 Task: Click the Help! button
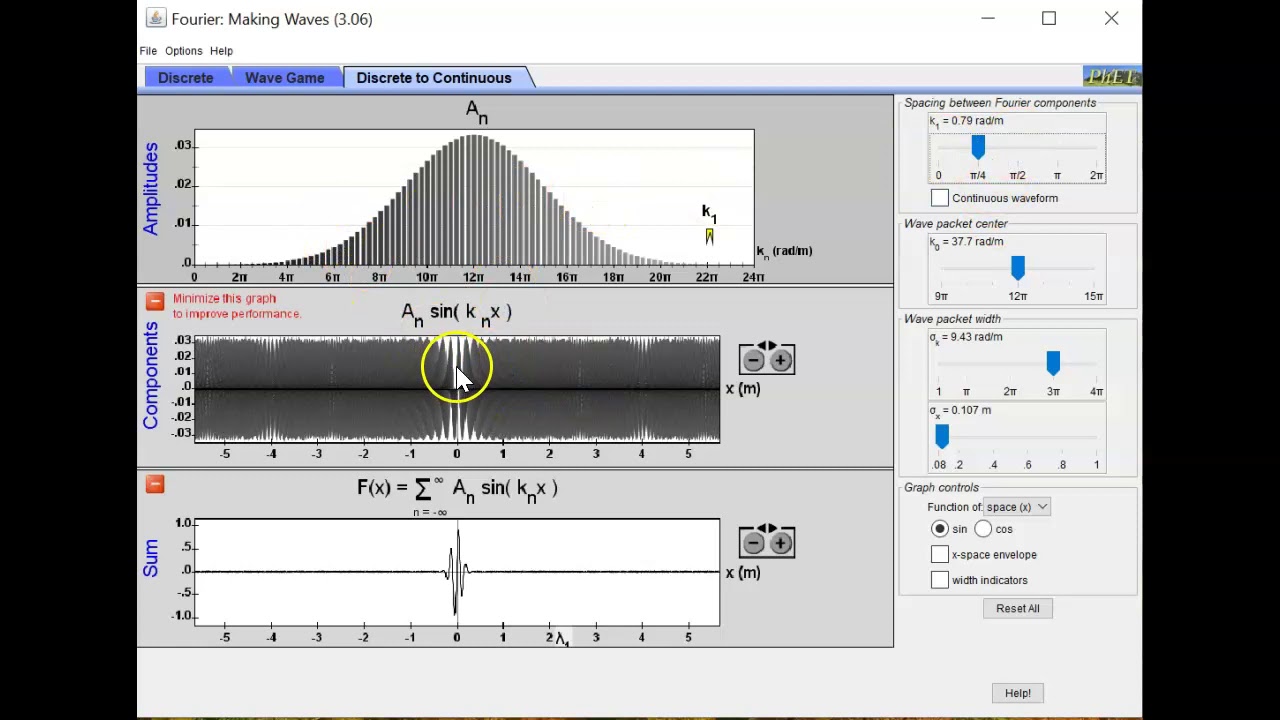[x=1017, y=693]
